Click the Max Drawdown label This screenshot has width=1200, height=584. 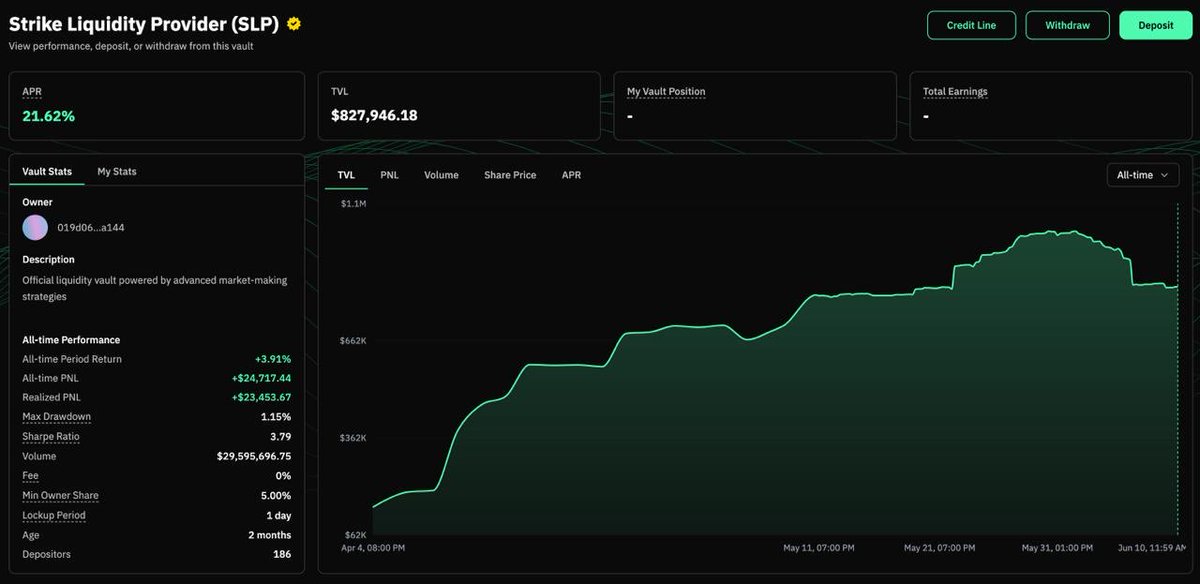click(57, 416)
